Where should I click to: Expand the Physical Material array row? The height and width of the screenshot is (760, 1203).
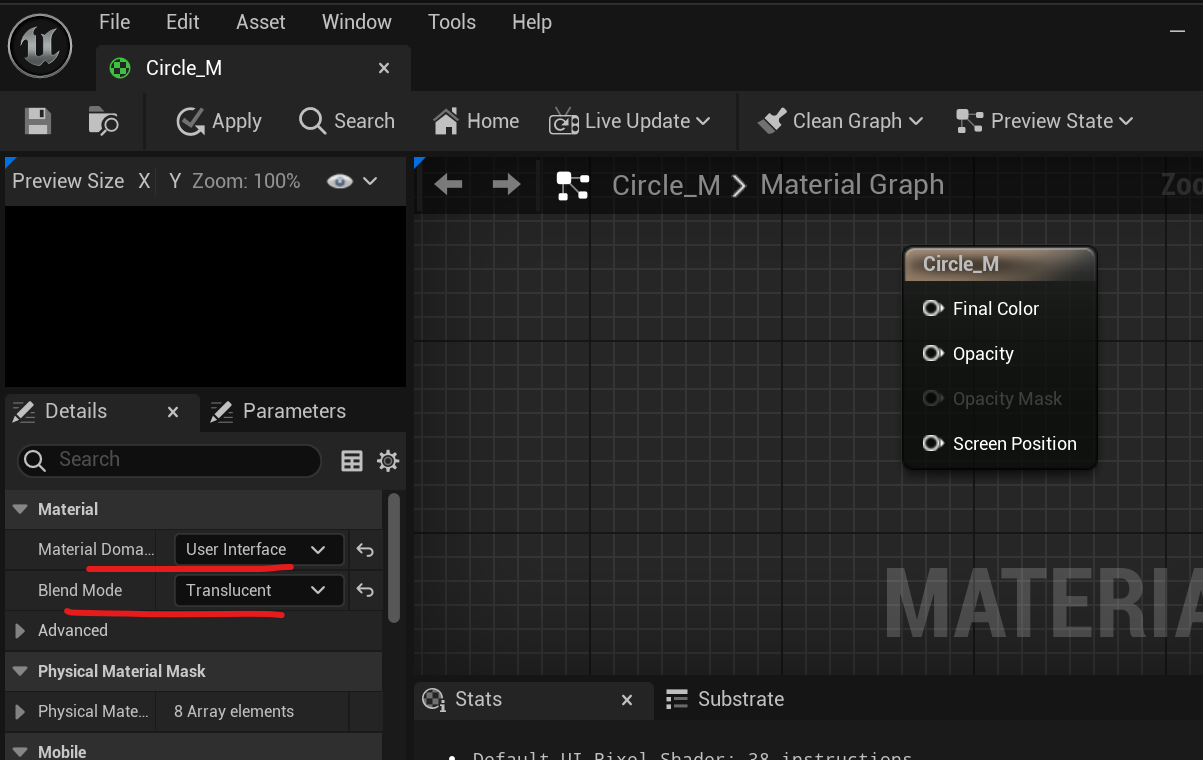(20, 712)
